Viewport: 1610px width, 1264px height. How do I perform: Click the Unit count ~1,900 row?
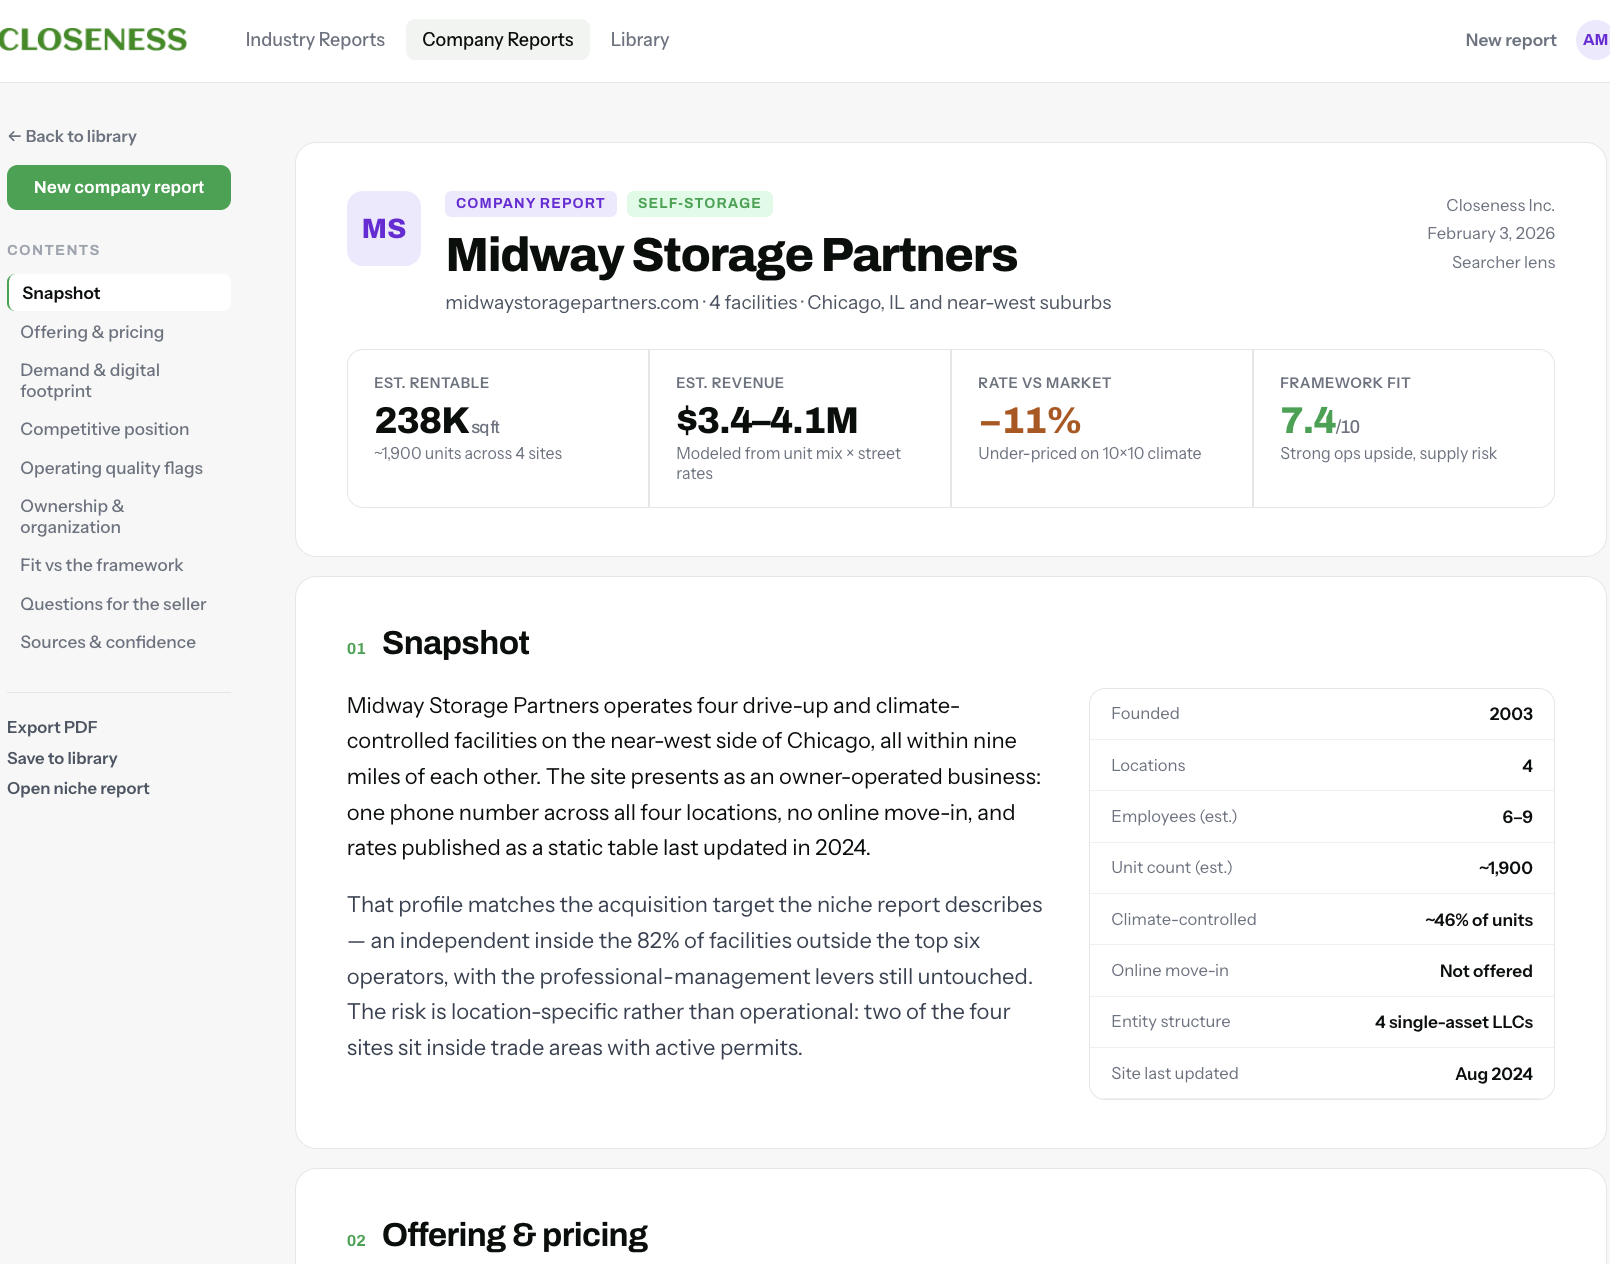1322,868
